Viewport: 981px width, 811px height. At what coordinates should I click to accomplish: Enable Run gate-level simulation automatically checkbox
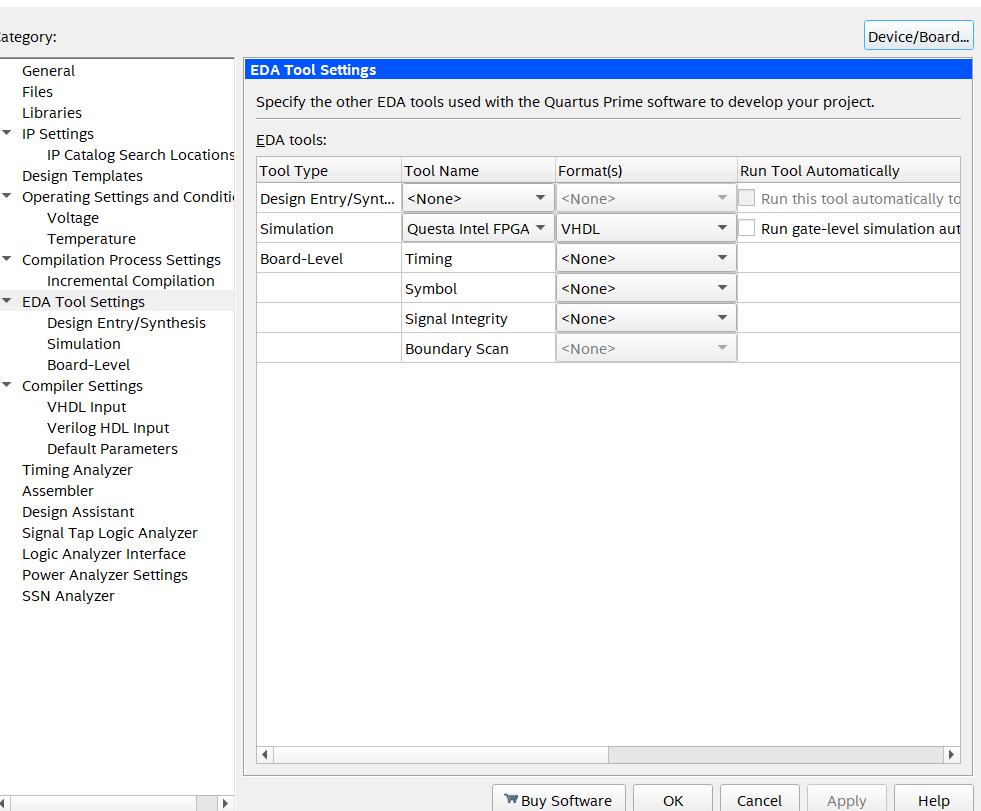click(747, 228)
